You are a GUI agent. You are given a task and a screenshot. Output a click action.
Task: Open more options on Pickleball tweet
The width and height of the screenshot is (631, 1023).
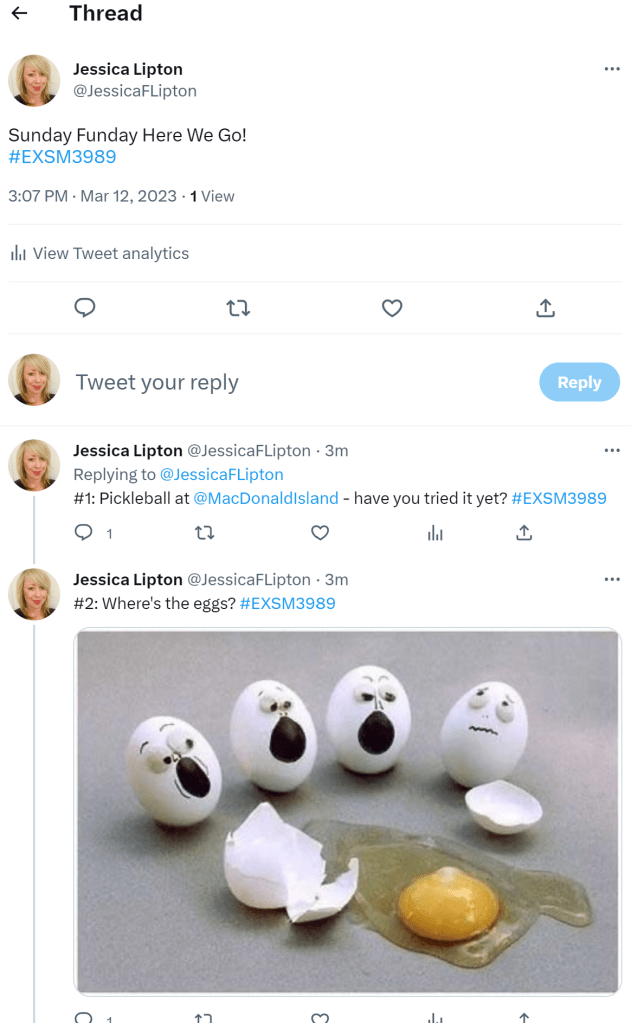612,451
